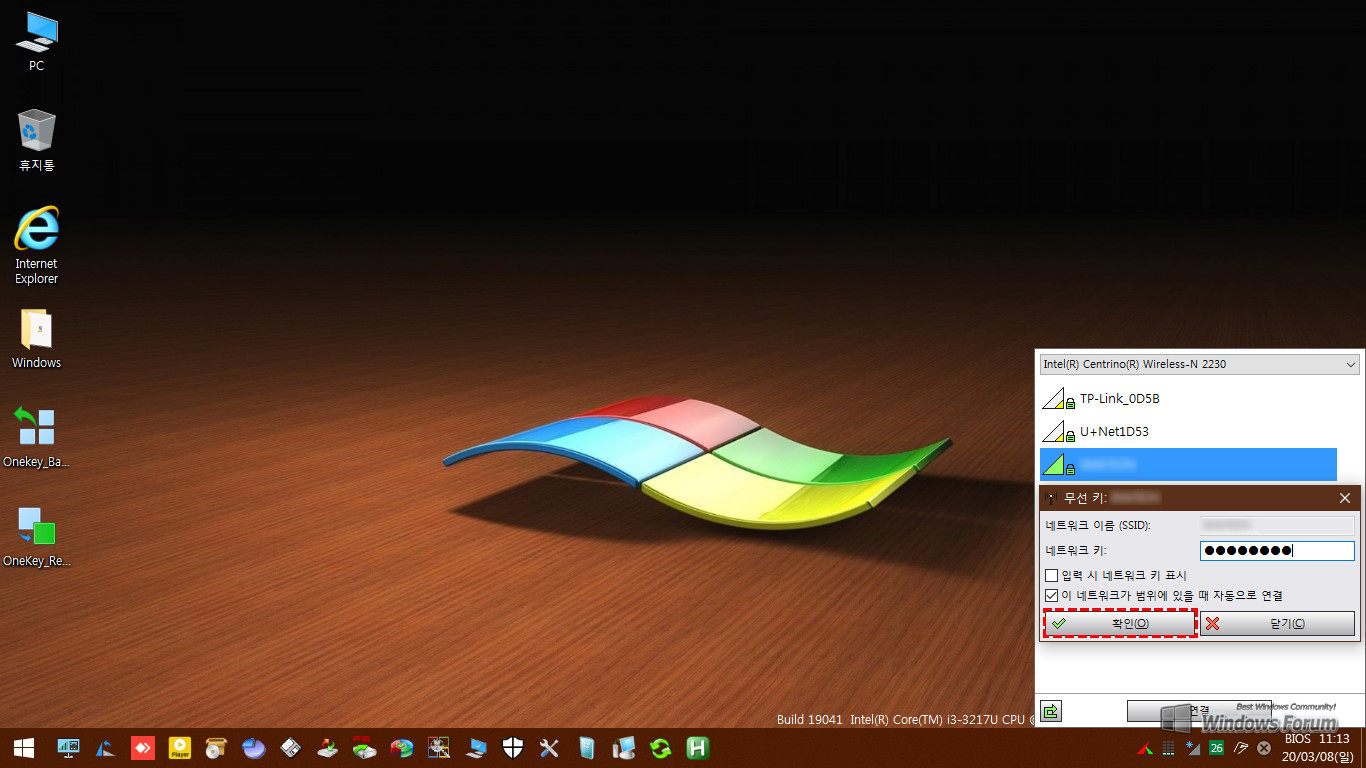Click the wireless signal tray icon

click(x=1192, y=747)
